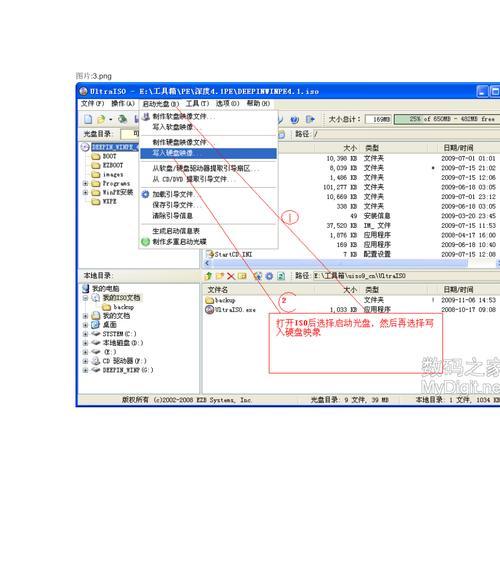The height and width of the screenshot is (566, 500).
Task: Click the new folder icon in local toolbar
Action: pyautogui.click(x=220, y=276)
